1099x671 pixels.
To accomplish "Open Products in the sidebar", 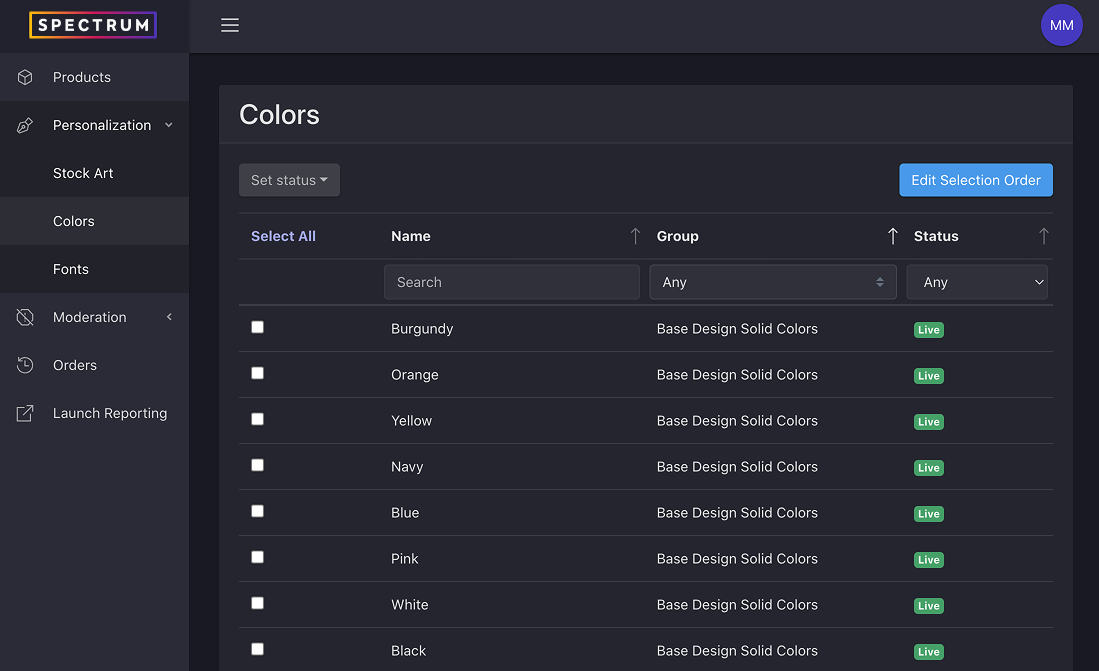I will click(95, 77).
